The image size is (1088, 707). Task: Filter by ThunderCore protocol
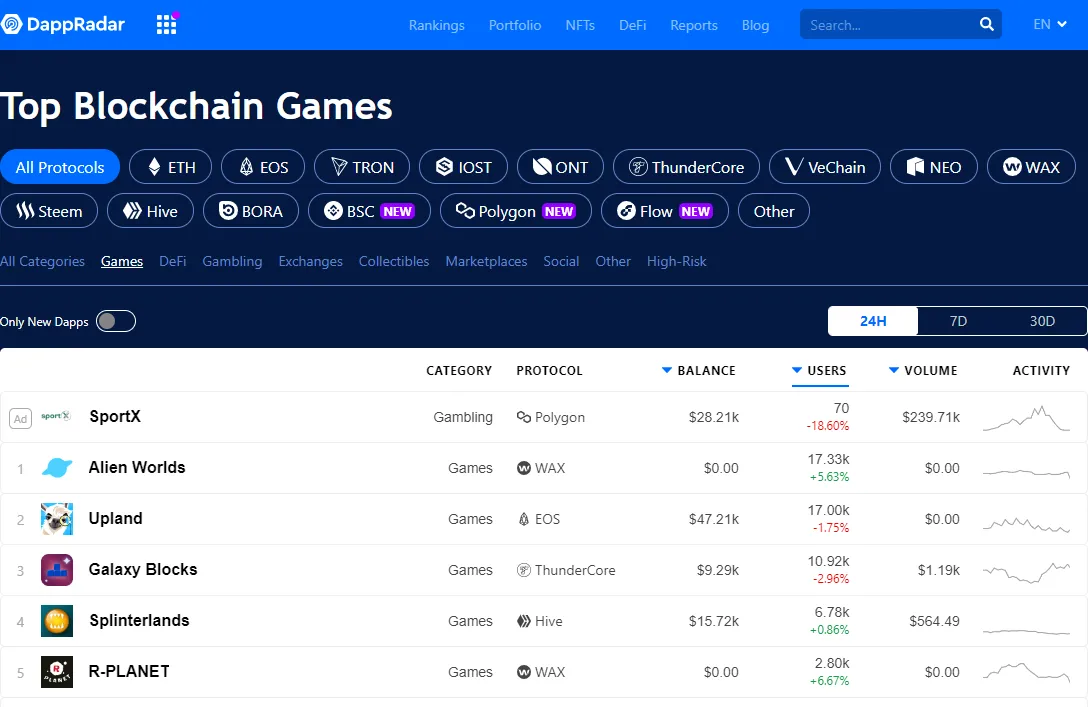686,167
